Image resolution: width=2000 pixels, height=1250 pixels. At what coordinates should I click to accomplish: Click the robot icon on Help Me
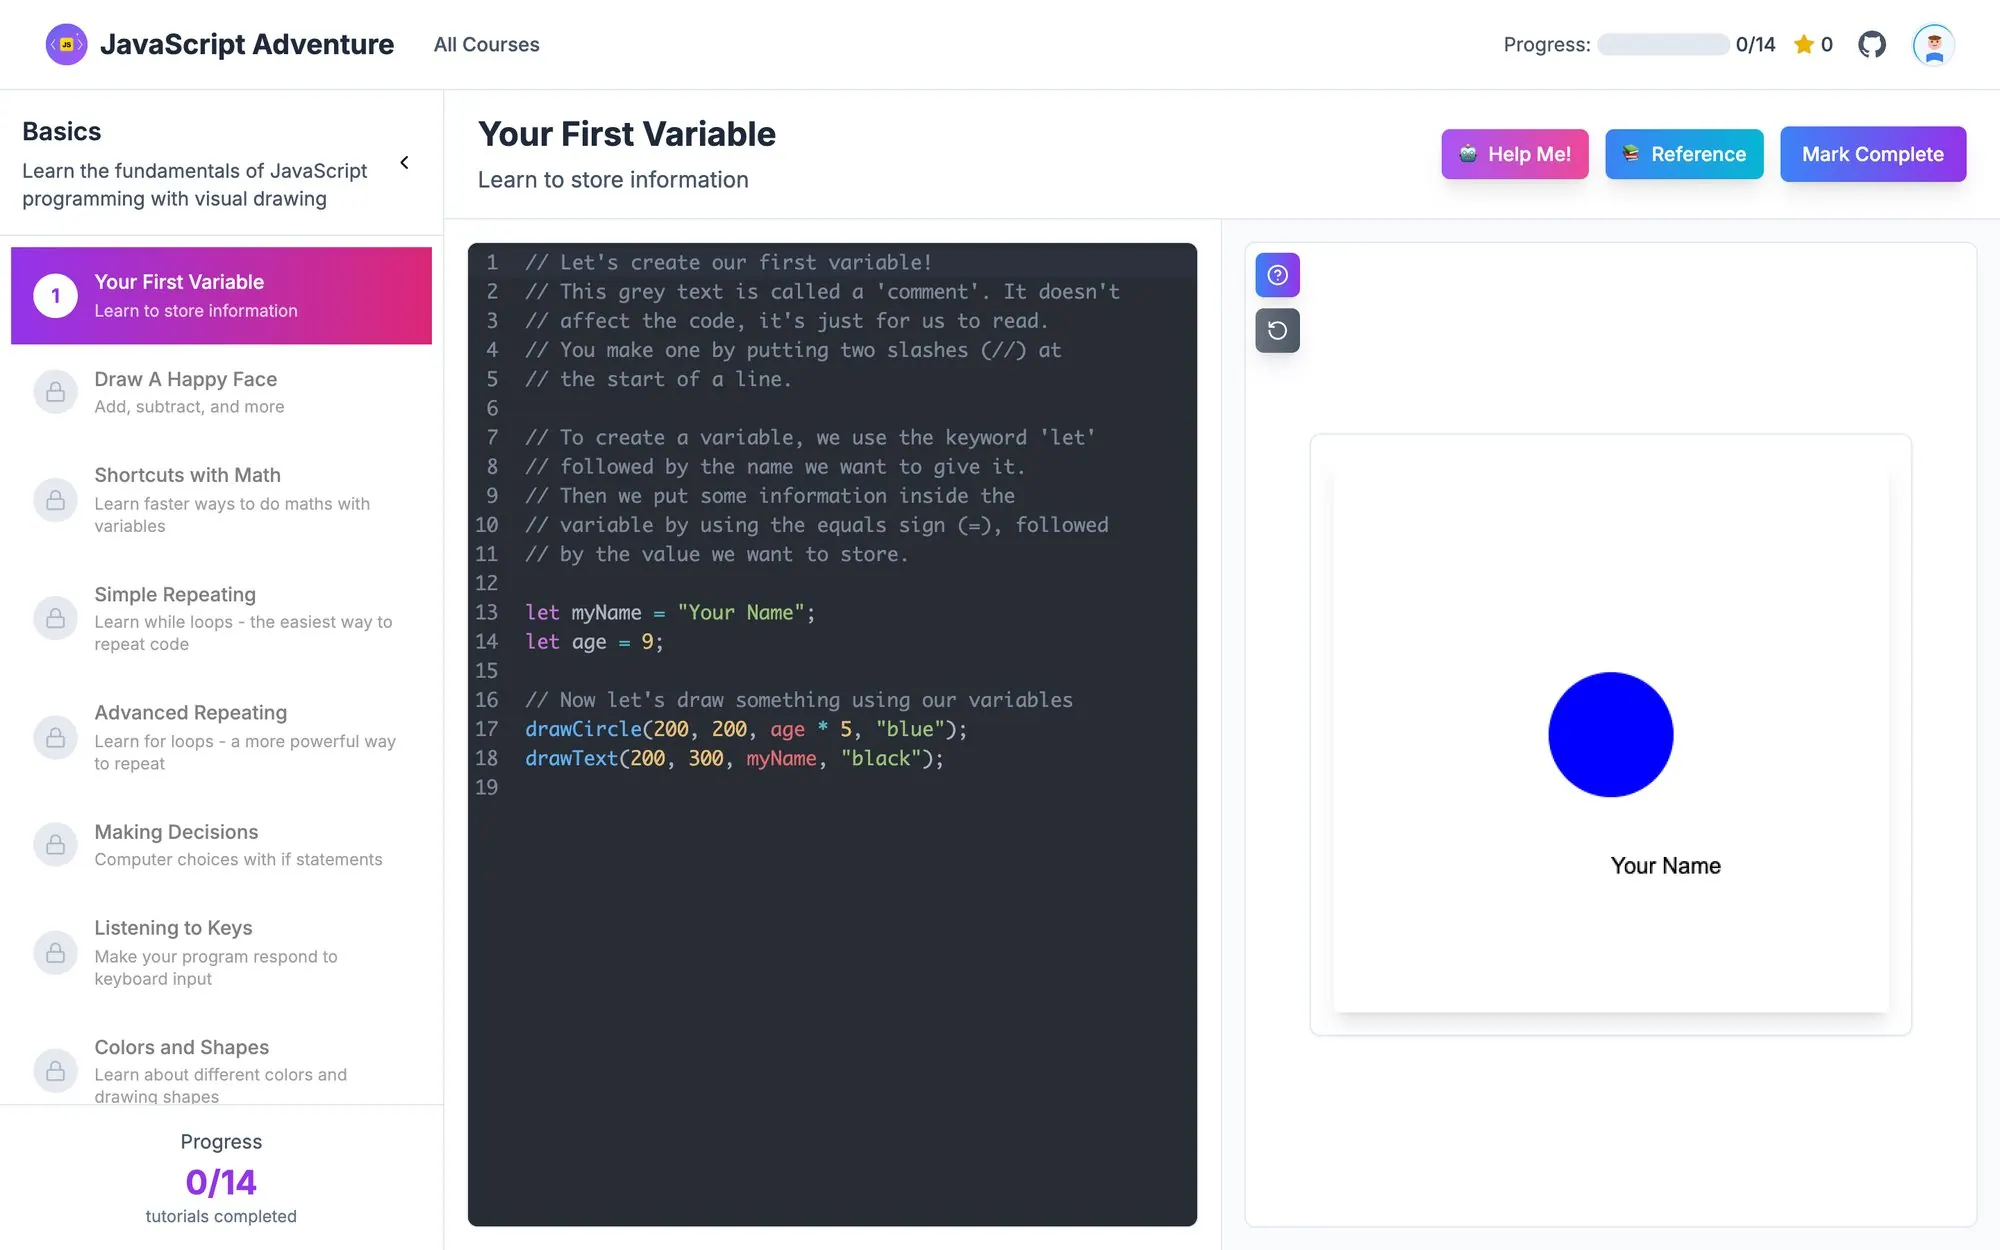1468,154
